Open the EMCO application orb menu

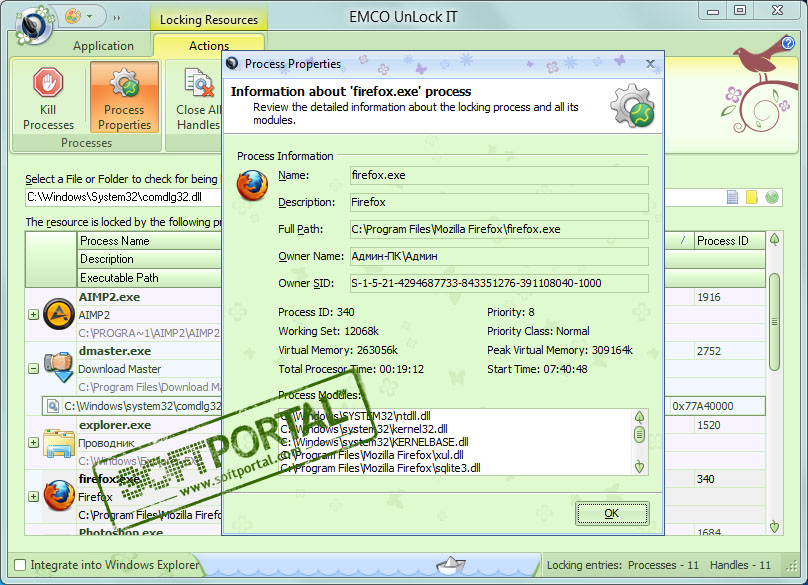coord(33,25)
